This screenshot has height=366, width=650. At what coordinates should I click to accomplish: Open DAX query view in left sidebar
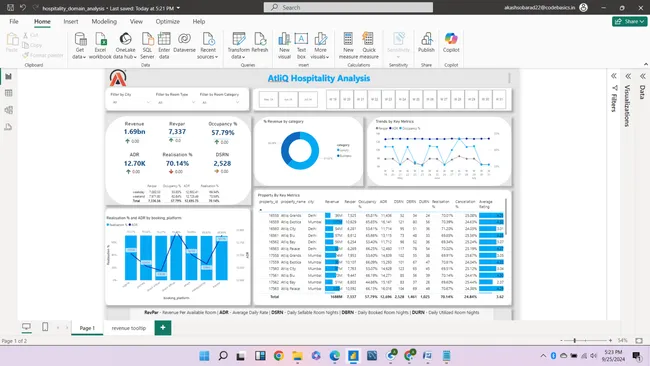(8, 127)
